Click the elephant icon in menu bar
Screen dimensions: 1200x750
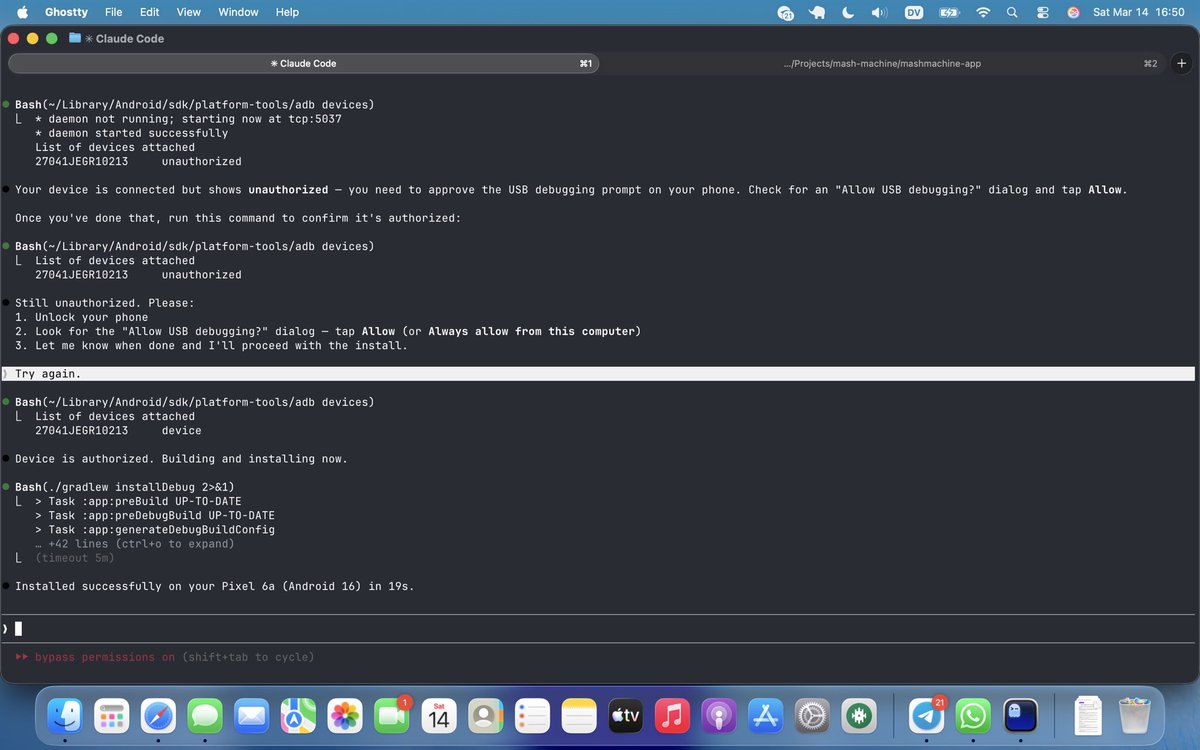tap(817, 12)
